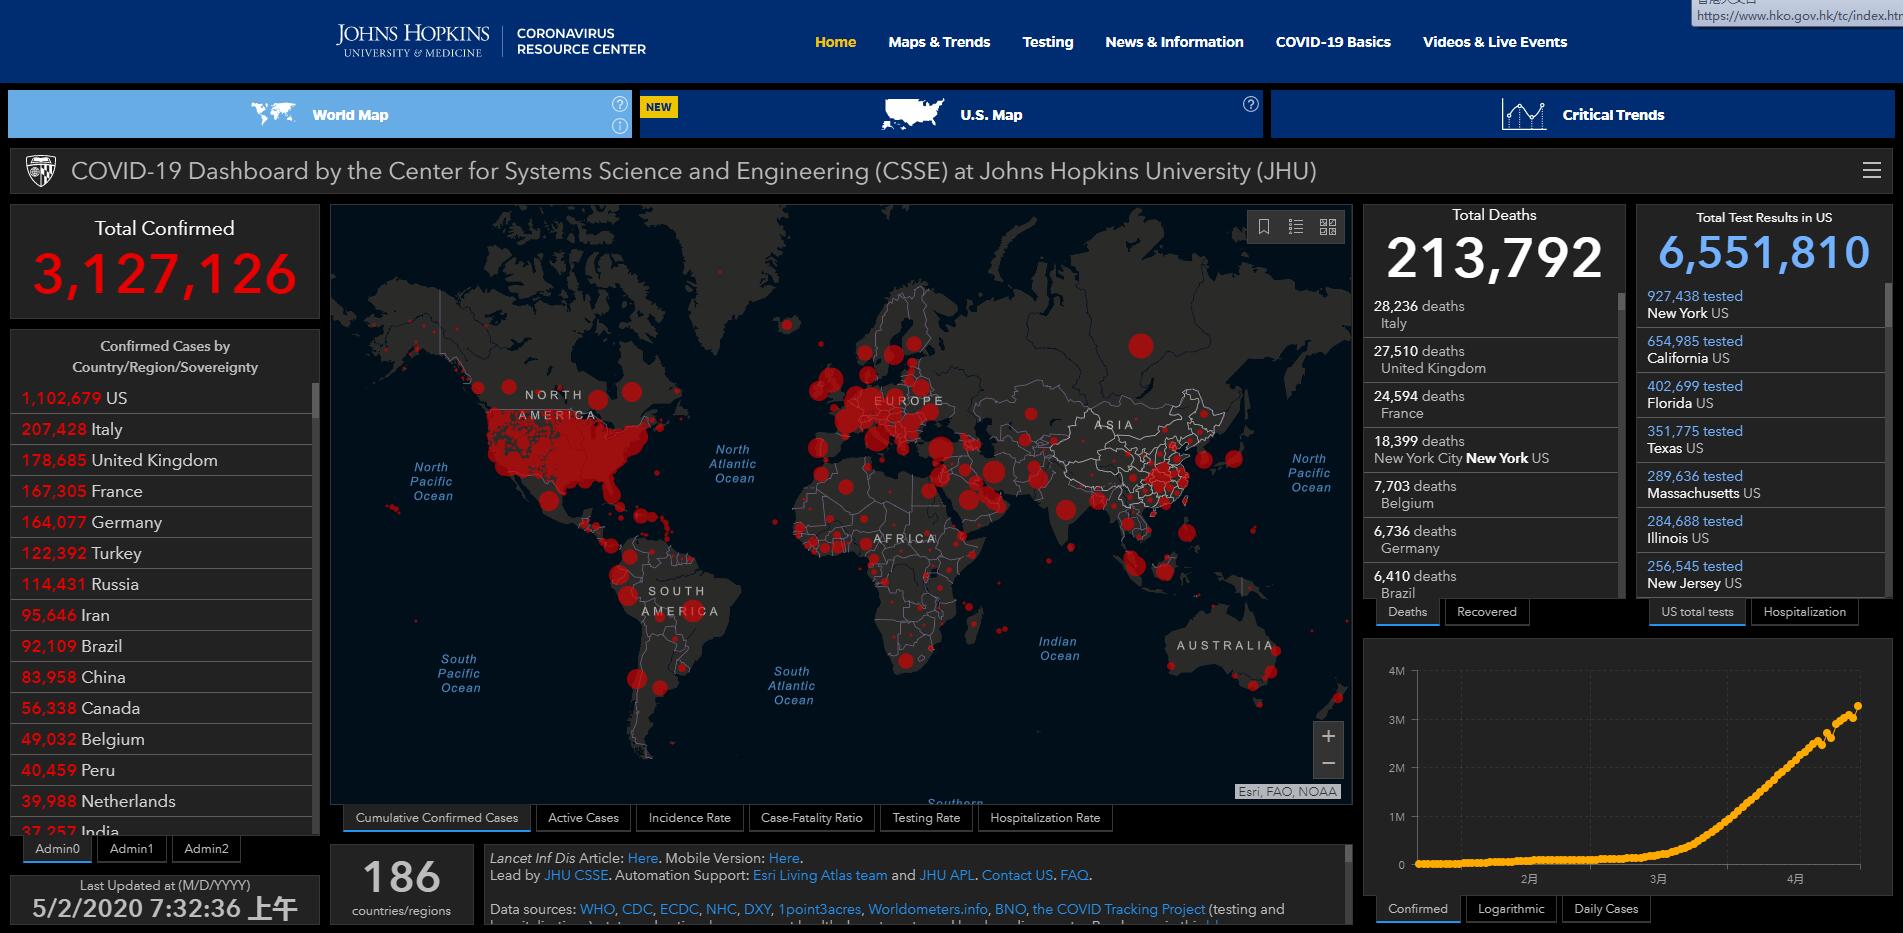The height and width of the screenshot is (933, 1903).
Task: Open the dashboard hamburger menu
Action: pyautogui.click(x=1872, y=171)
